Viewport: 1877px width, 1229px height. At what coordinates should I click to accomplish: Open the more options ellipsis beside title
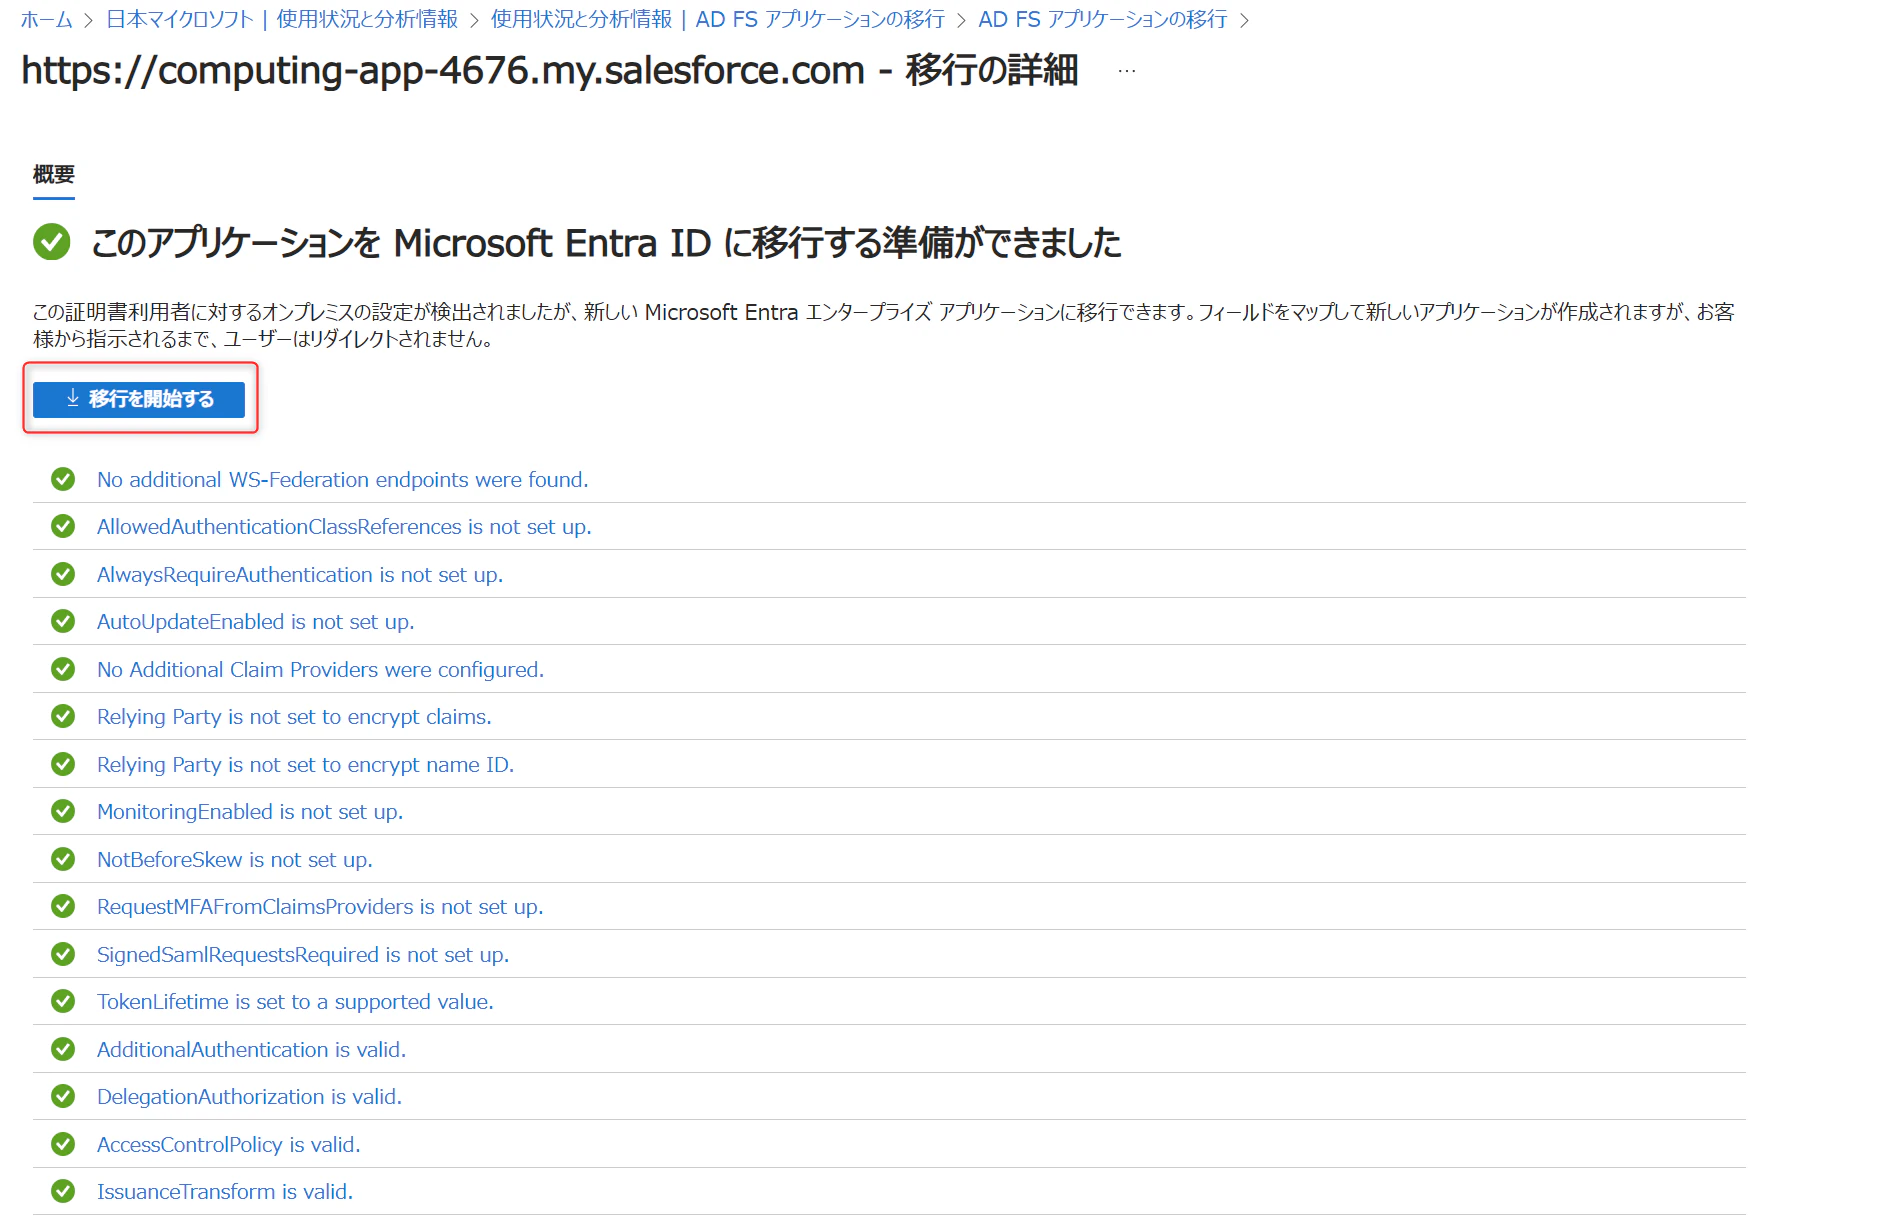(x=1127, y=71)
